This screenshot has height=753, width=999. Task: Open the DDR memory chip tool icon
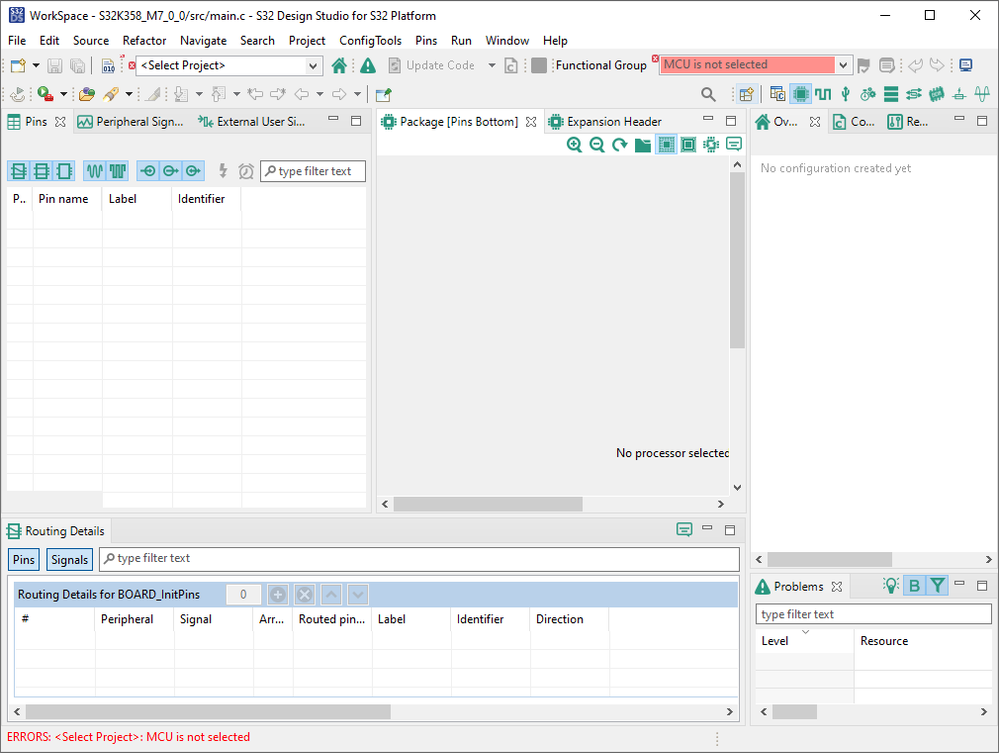pyautogui.click(x=937, y=94)
